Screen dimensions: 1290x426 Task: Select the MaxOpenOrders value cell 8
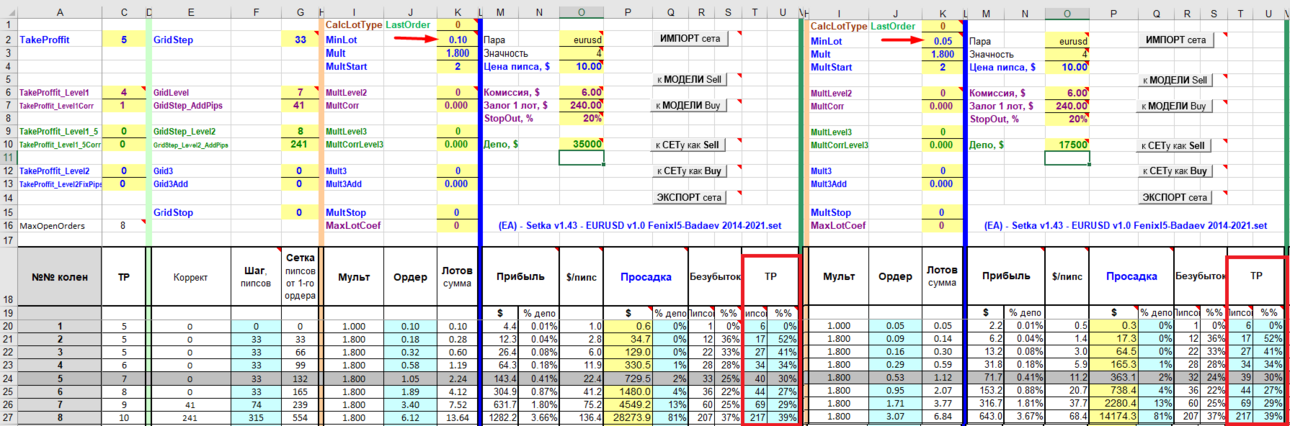pyautogui.click(x=123, y=226)
